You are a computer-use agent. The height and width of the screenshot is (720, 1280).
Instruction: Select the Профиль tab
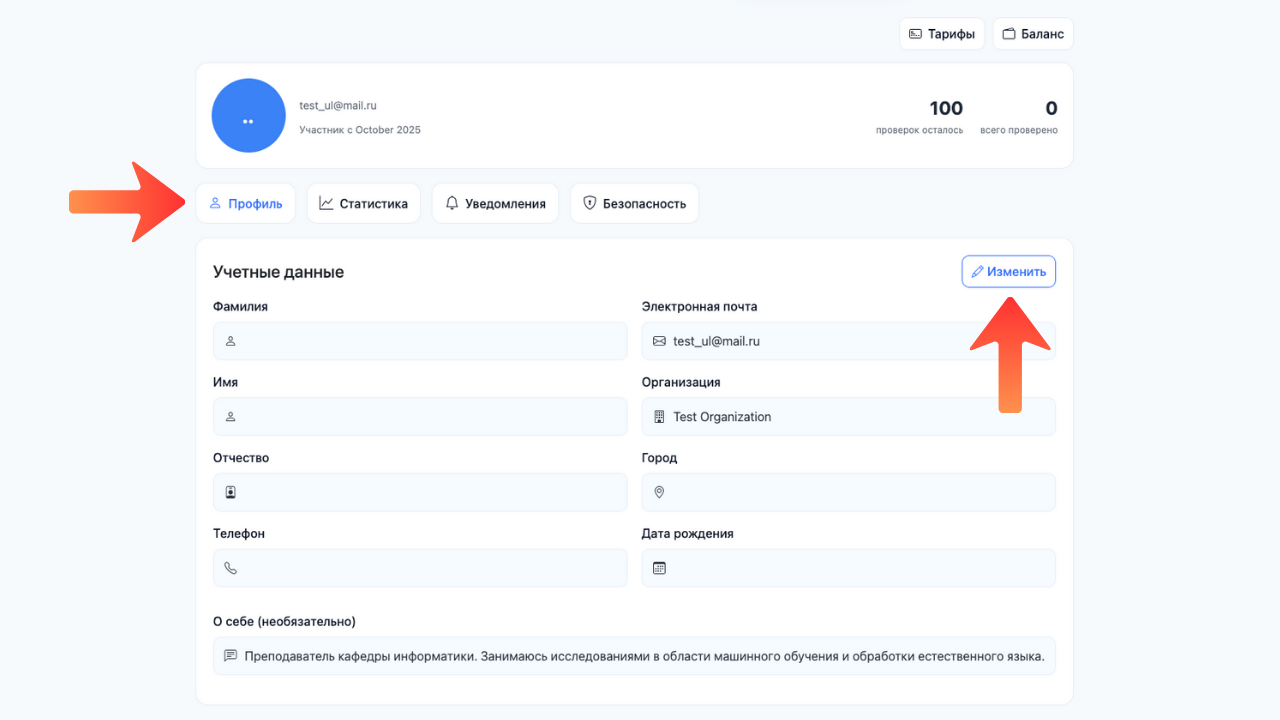[x=245, y=203]
